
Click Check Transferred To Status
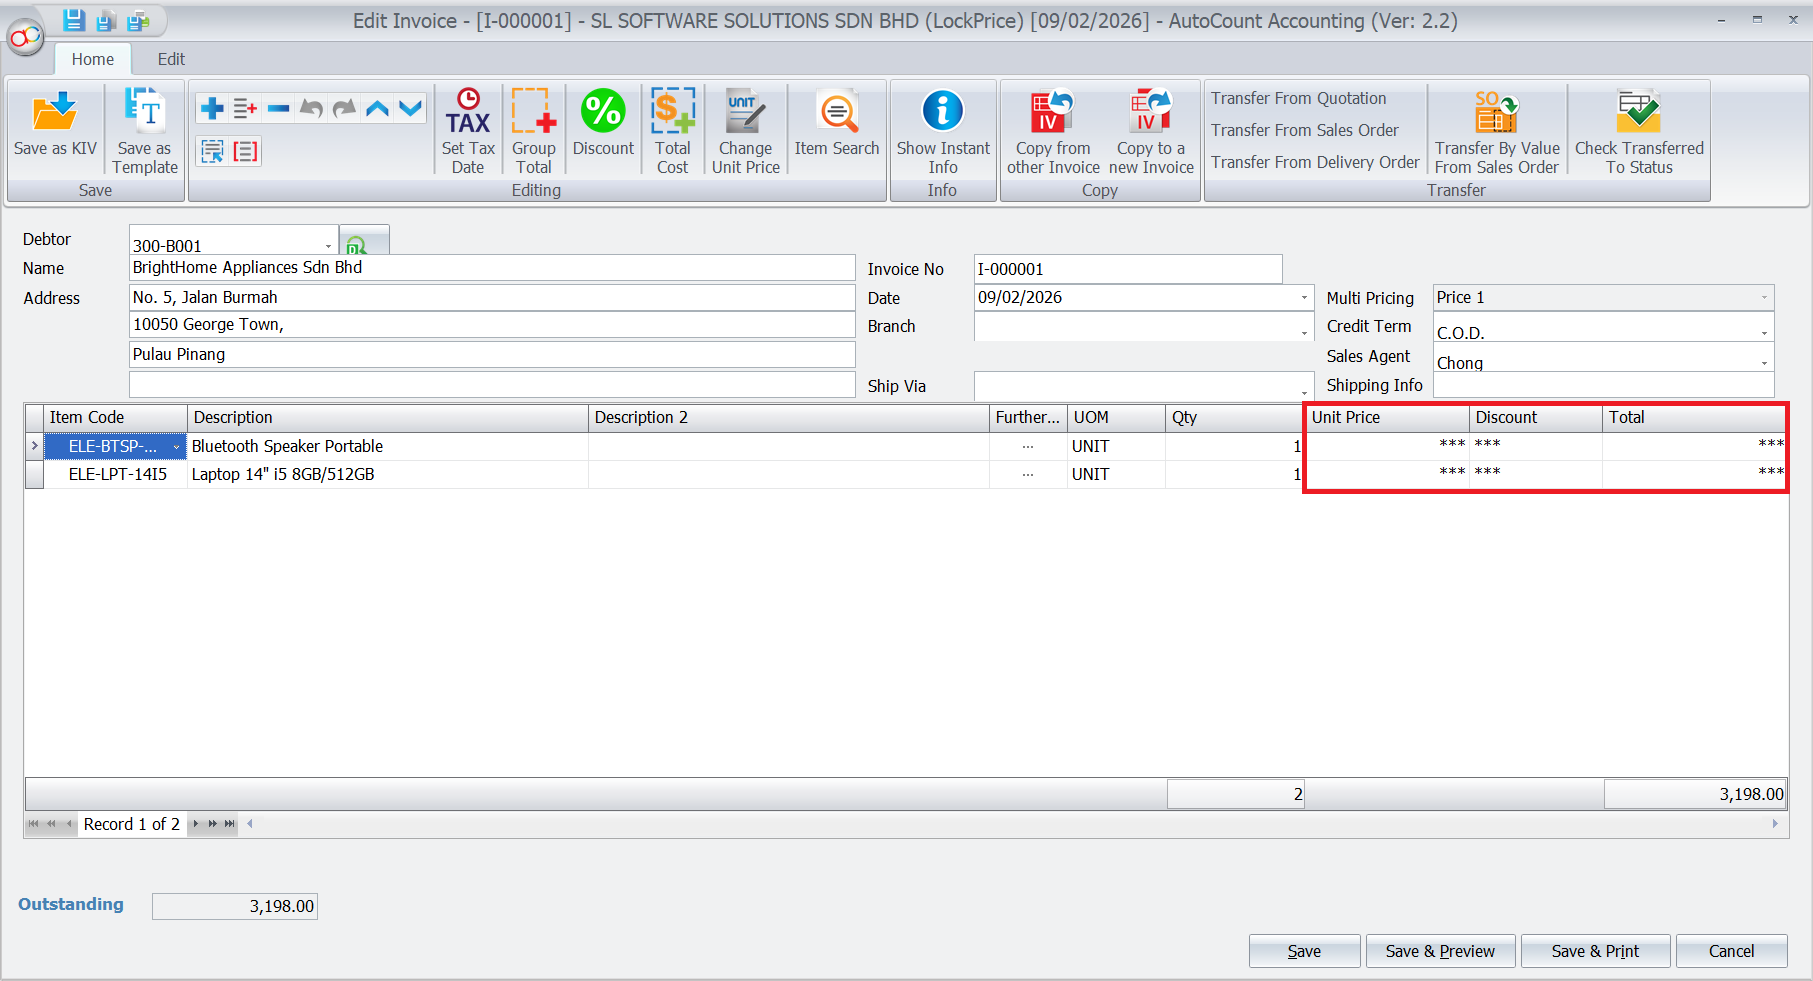[1638, 131]
